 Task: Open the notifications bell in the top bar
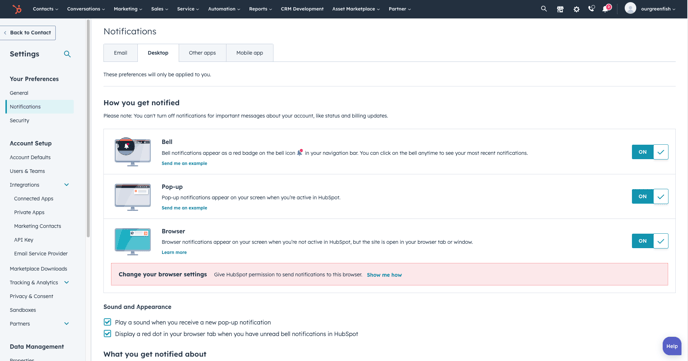606,8
